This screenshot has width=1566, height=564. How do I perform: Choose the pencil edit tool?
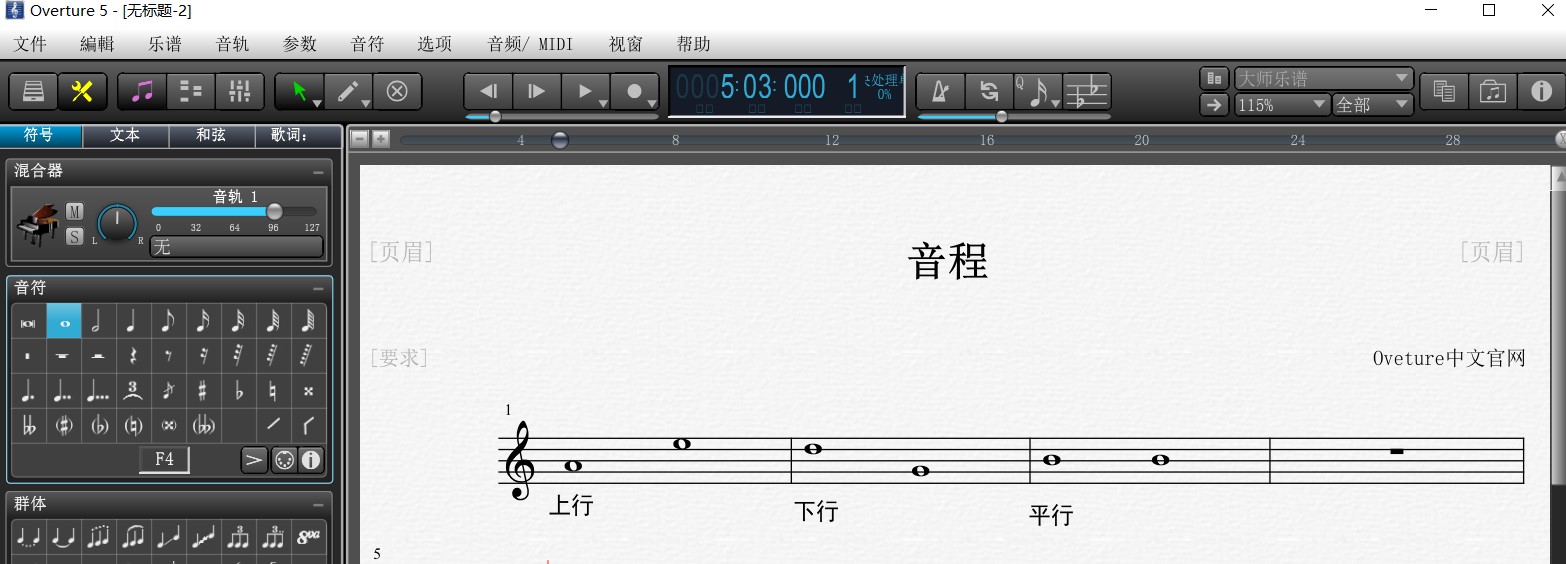pyautogui.click(x=349, y=91)
